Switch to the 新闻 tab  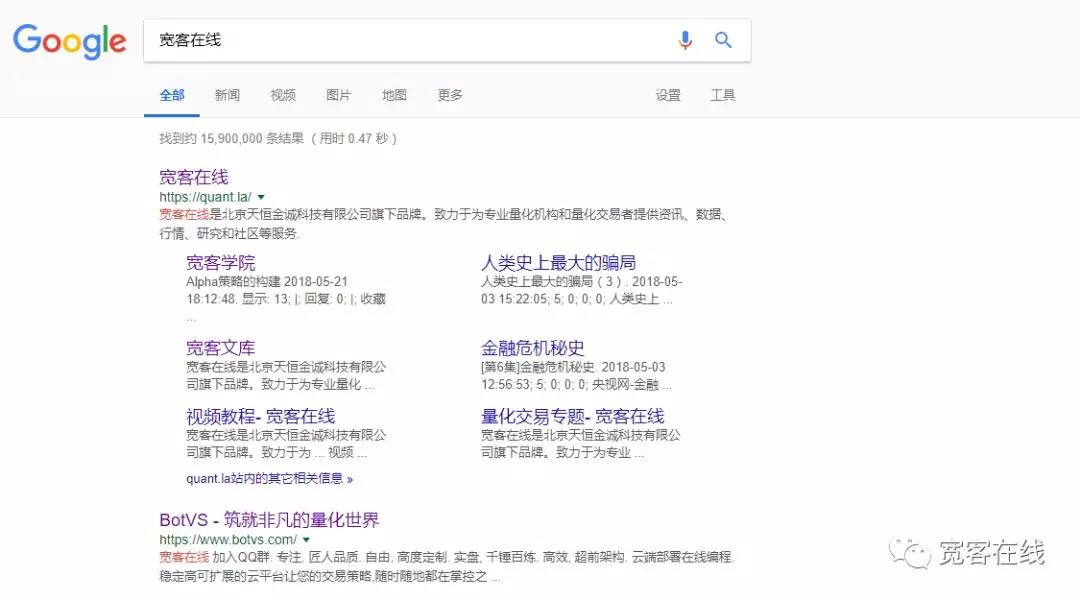pyautogui.click(x=227, y=95)
